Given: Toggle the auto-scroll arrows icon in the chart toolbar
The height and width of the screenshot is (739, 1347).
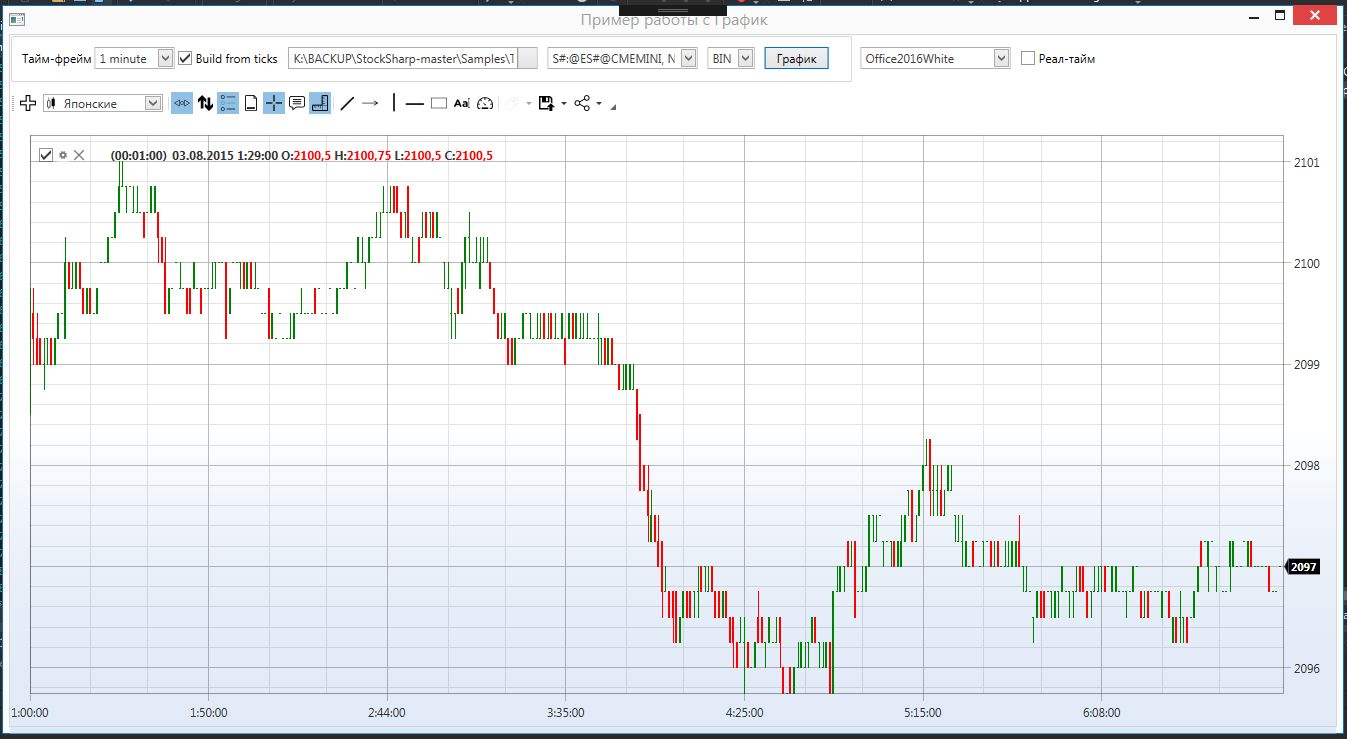Looking at the screenshot, I should click(x=182, y=103).
